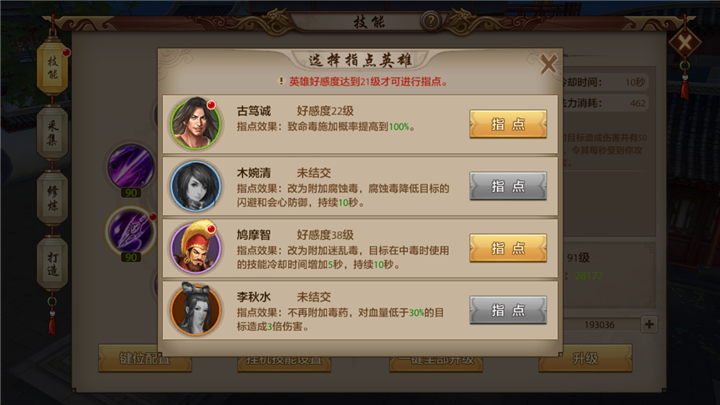Image resolution: width=720 pixels, height=405 pixels.
Task: Open the 修炼 lantern tab
Action: pyautogui.click(x=52, y=198)
